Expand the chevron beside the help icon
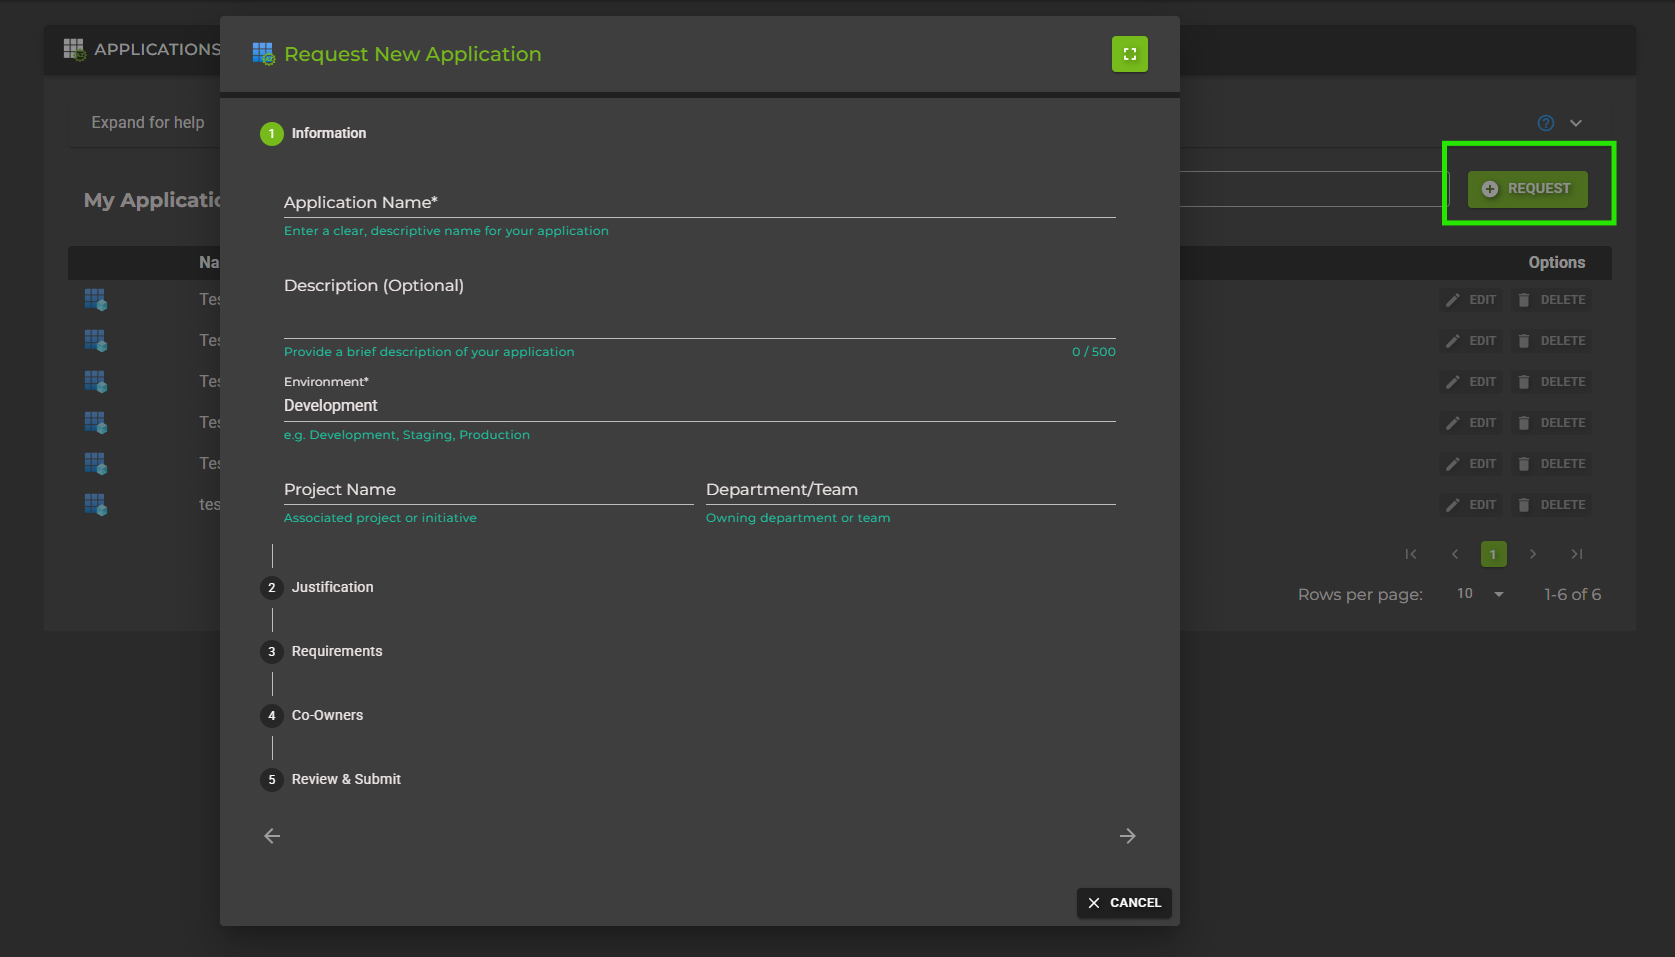The image size is (1675, 957). click(1576, 122)
